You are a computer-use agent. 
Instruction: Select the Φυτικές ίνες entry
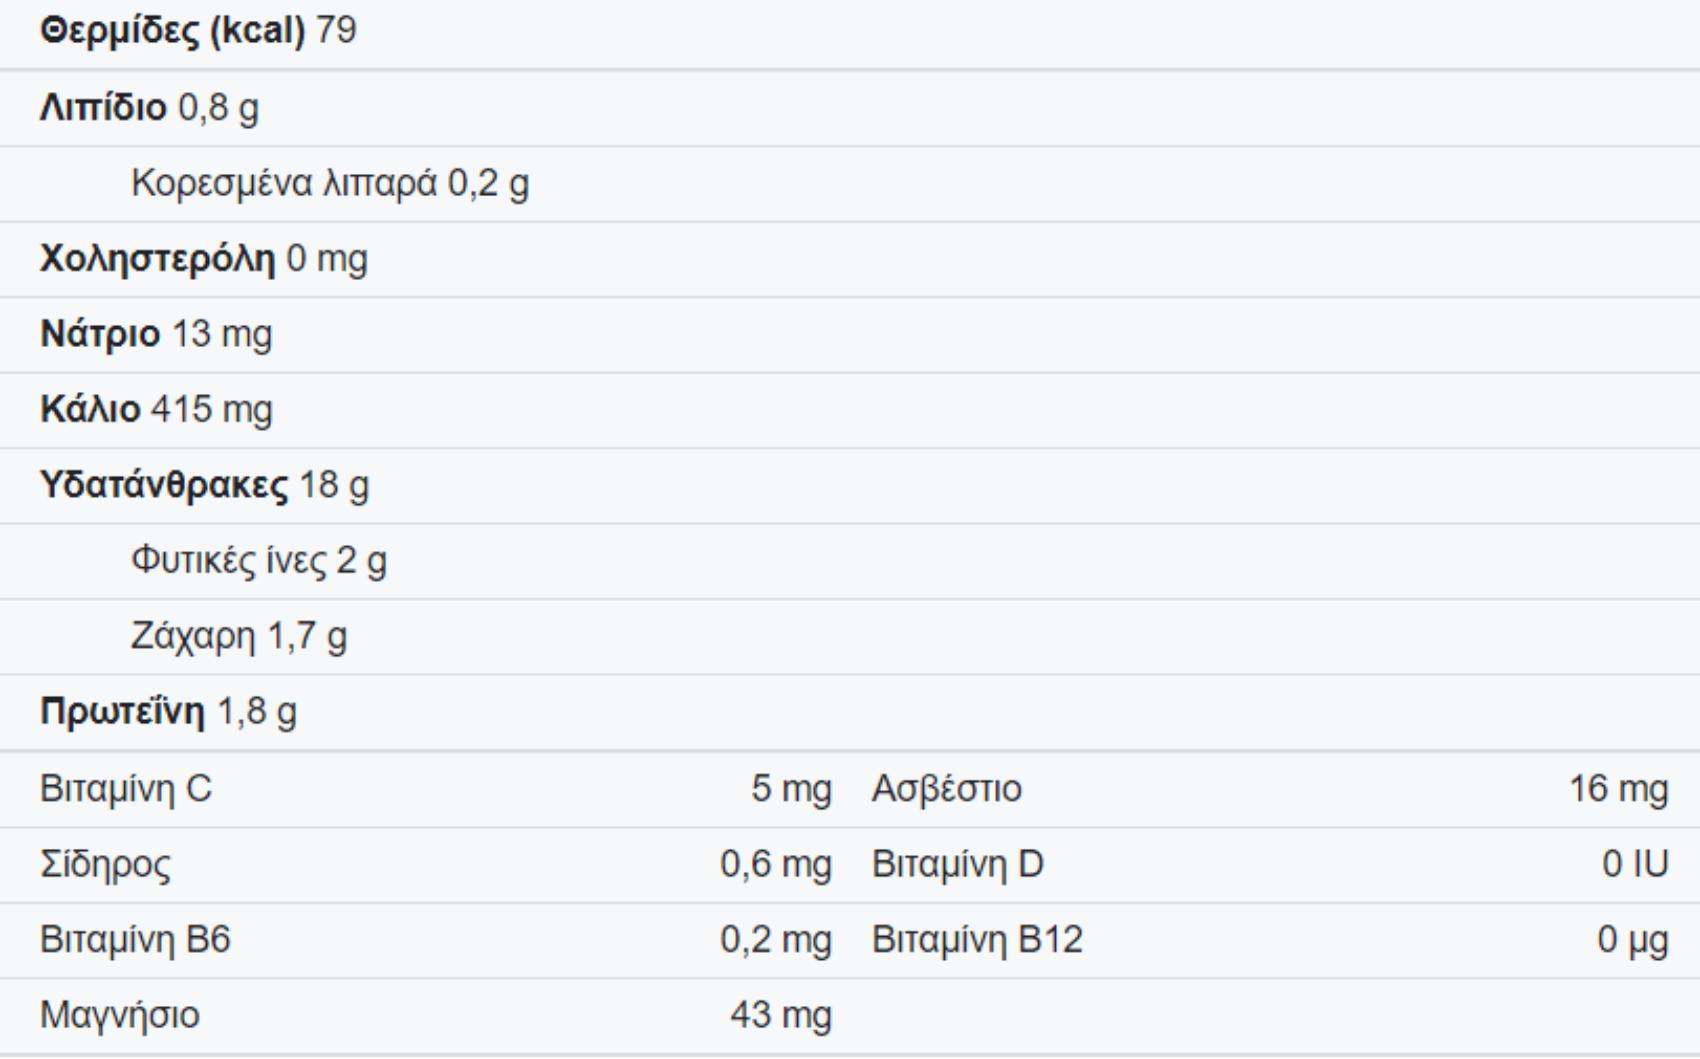229,561
